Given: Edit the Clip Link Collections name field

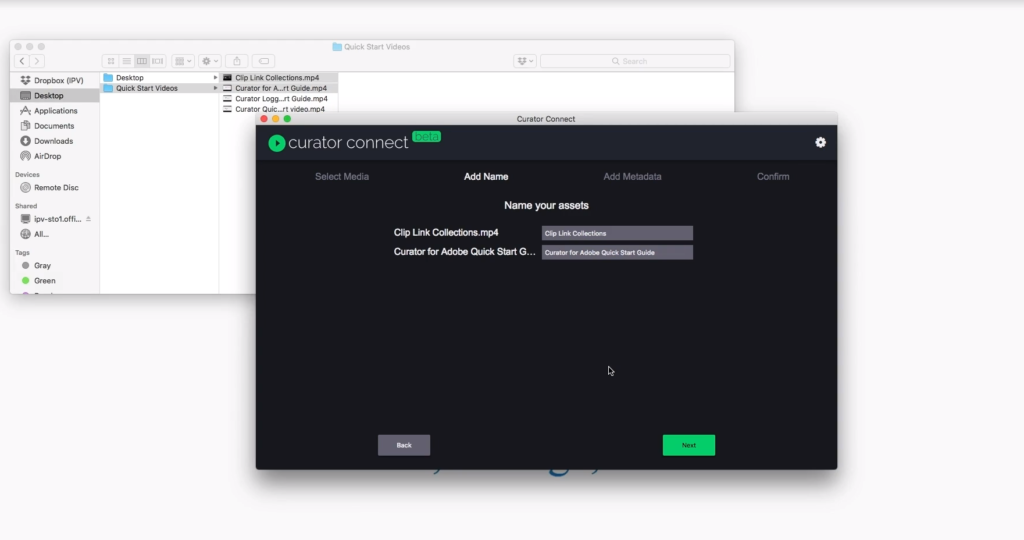Looking at the screenshot, I should pos(617,233).
